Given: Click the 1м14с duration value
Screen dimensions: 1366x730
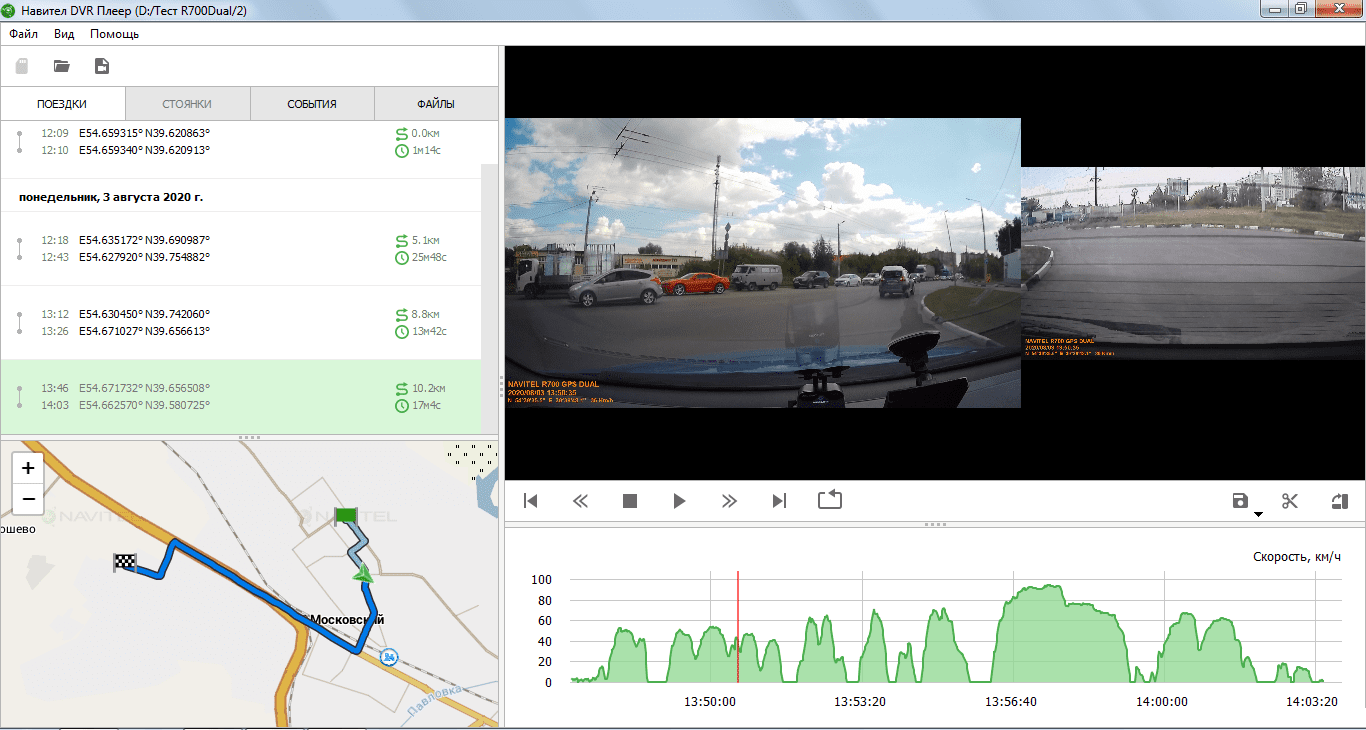Looking at the screenshot, I should (x=427, y=151).
